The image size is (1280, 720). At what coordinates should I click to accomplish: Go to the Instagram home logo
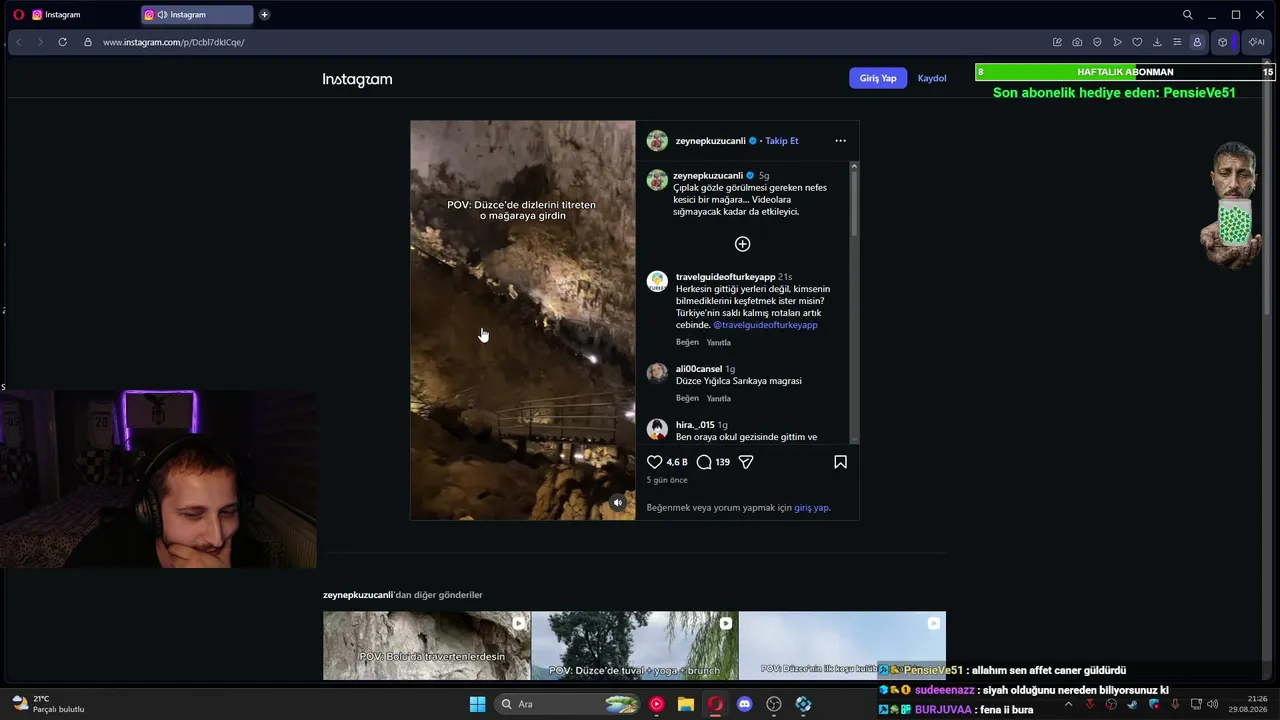tap(357, 79)
